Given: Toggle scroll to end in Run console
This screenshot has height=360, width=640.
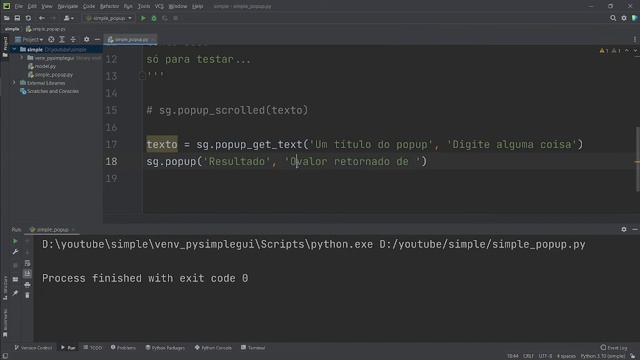Looking at the screenshot, I should 27,273.
